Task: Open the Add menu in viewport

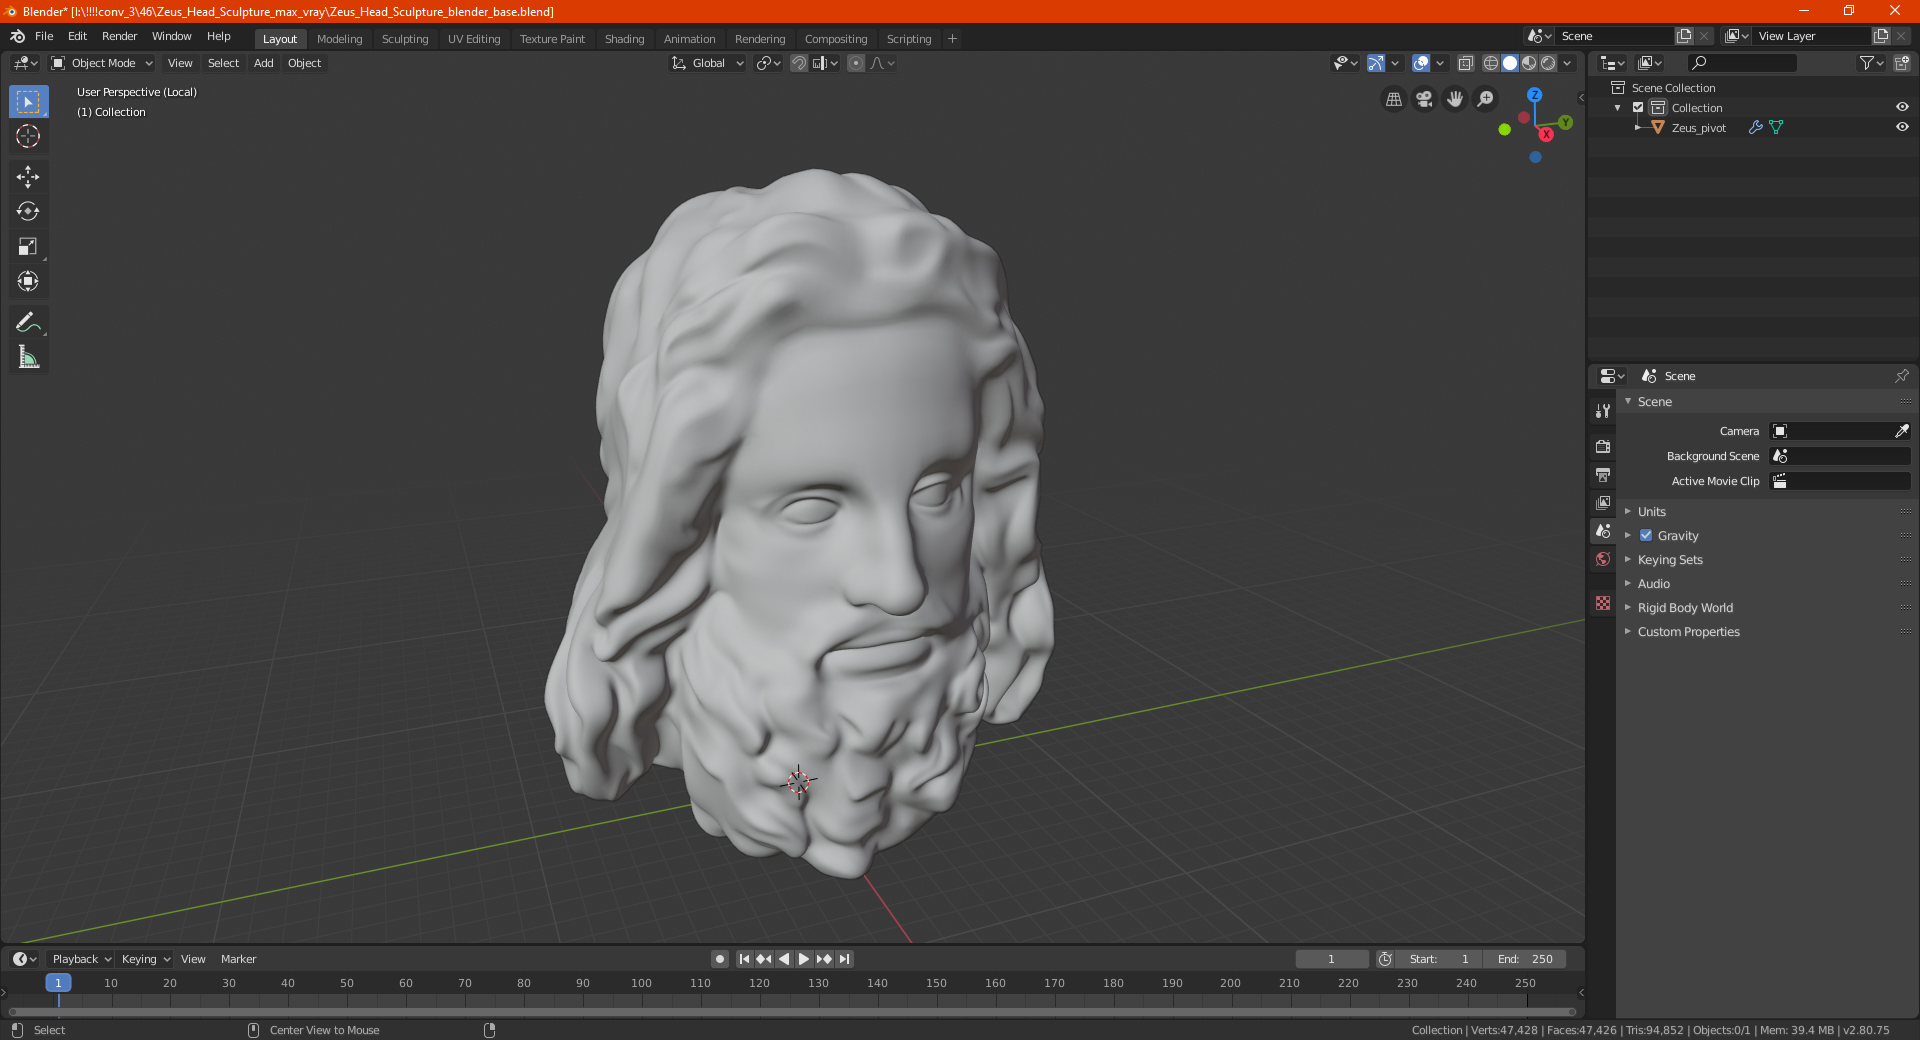Action: point(263,63)
